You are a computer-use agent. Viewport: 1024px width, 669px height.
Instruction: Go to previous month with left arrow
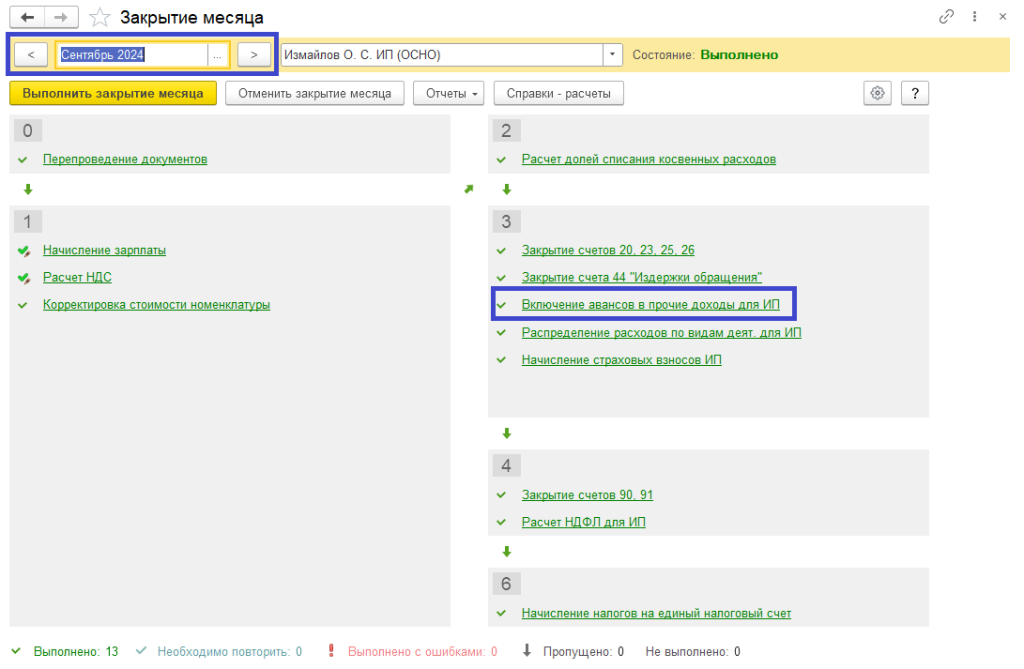point(32,55)
